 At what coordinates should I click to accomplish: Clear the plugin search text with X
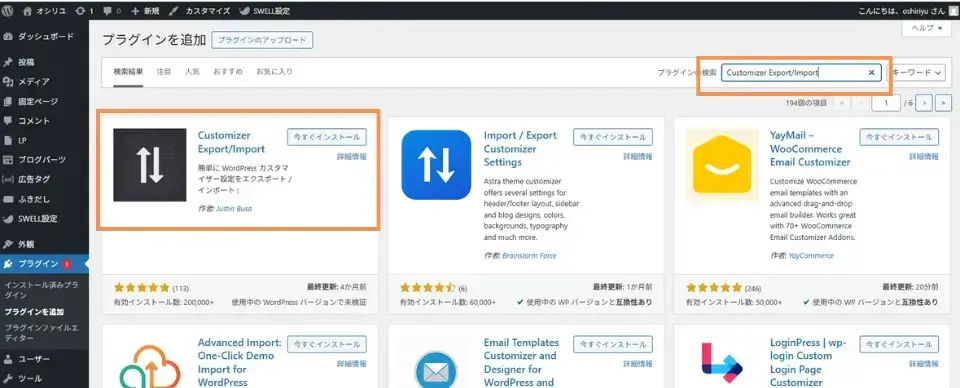tap(871, 73)
